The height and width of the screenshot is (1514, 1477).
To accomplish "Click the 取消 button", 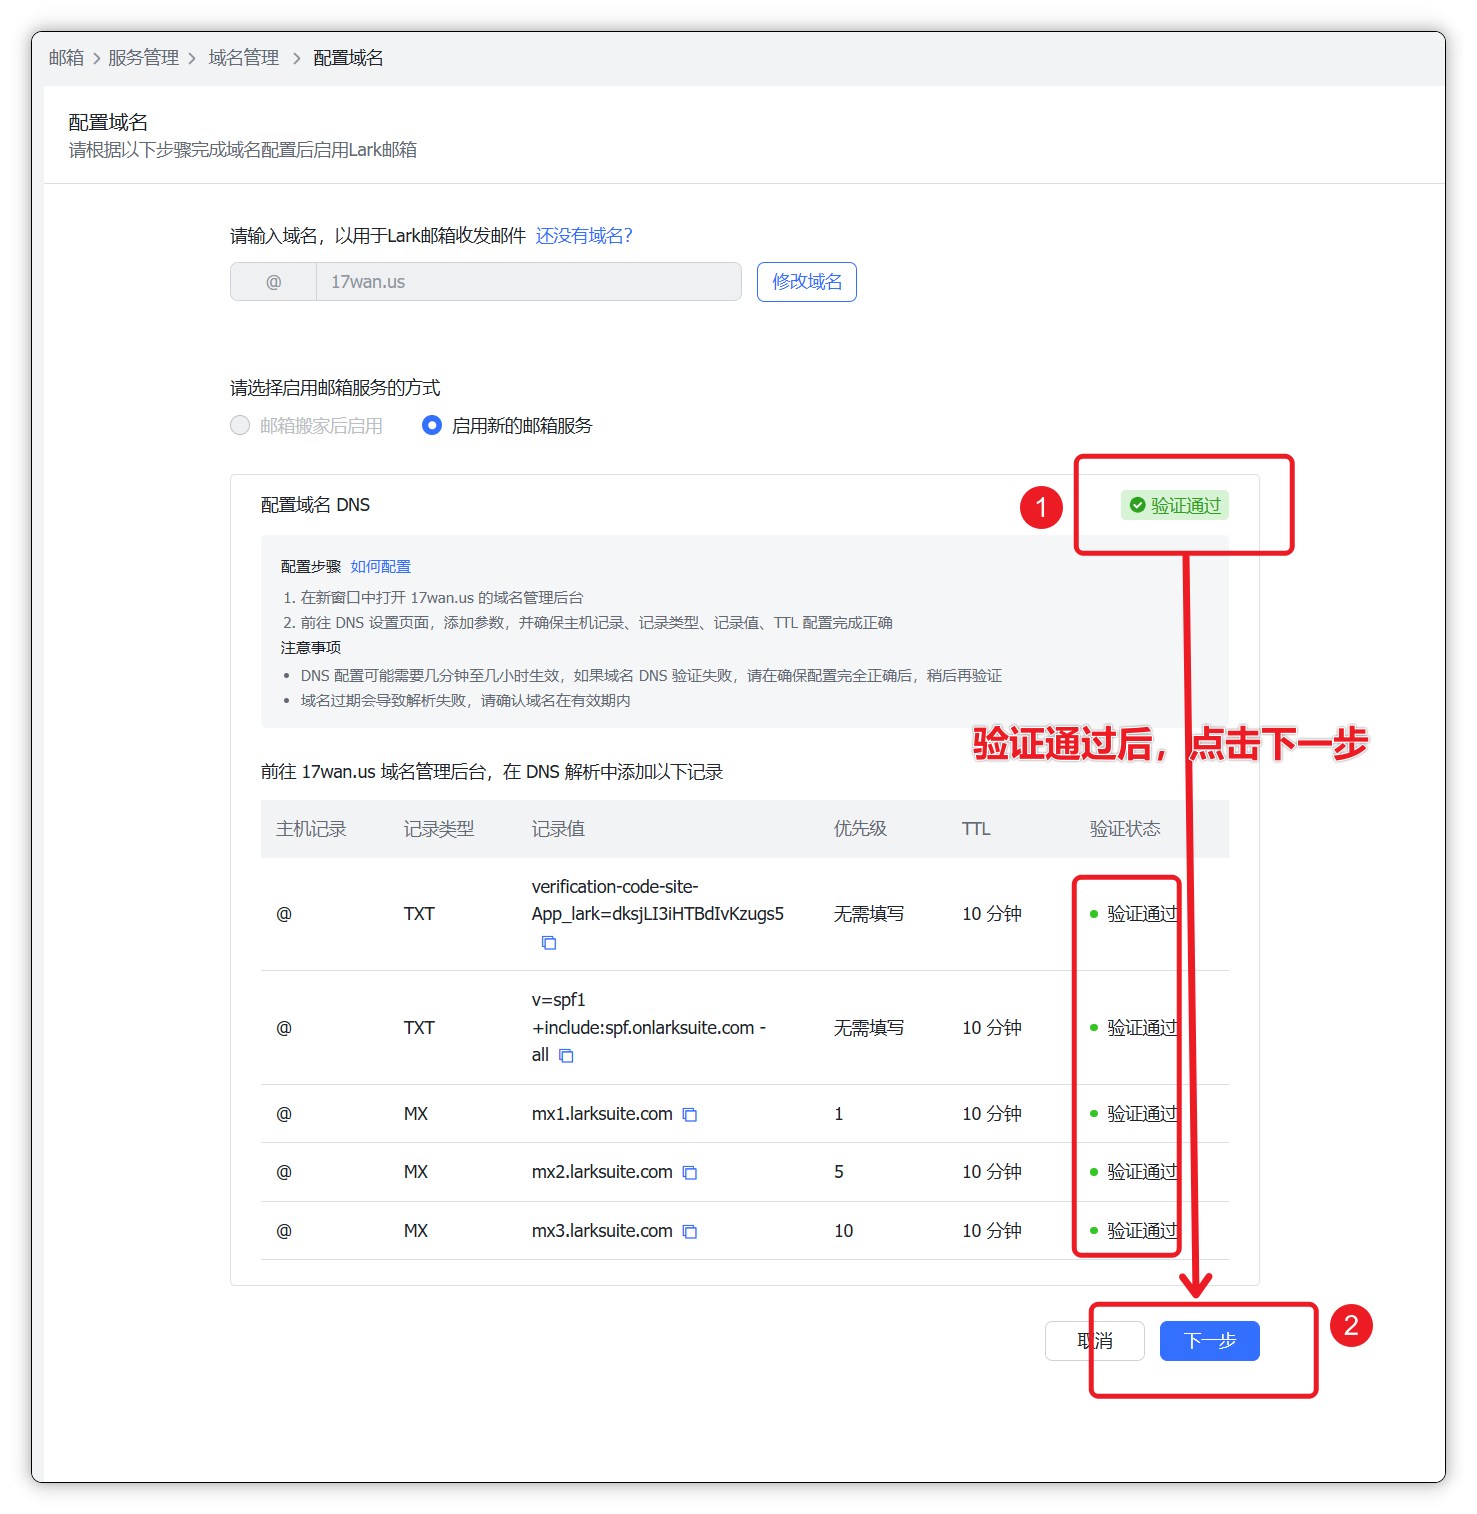I will tap(1094, 1341).
